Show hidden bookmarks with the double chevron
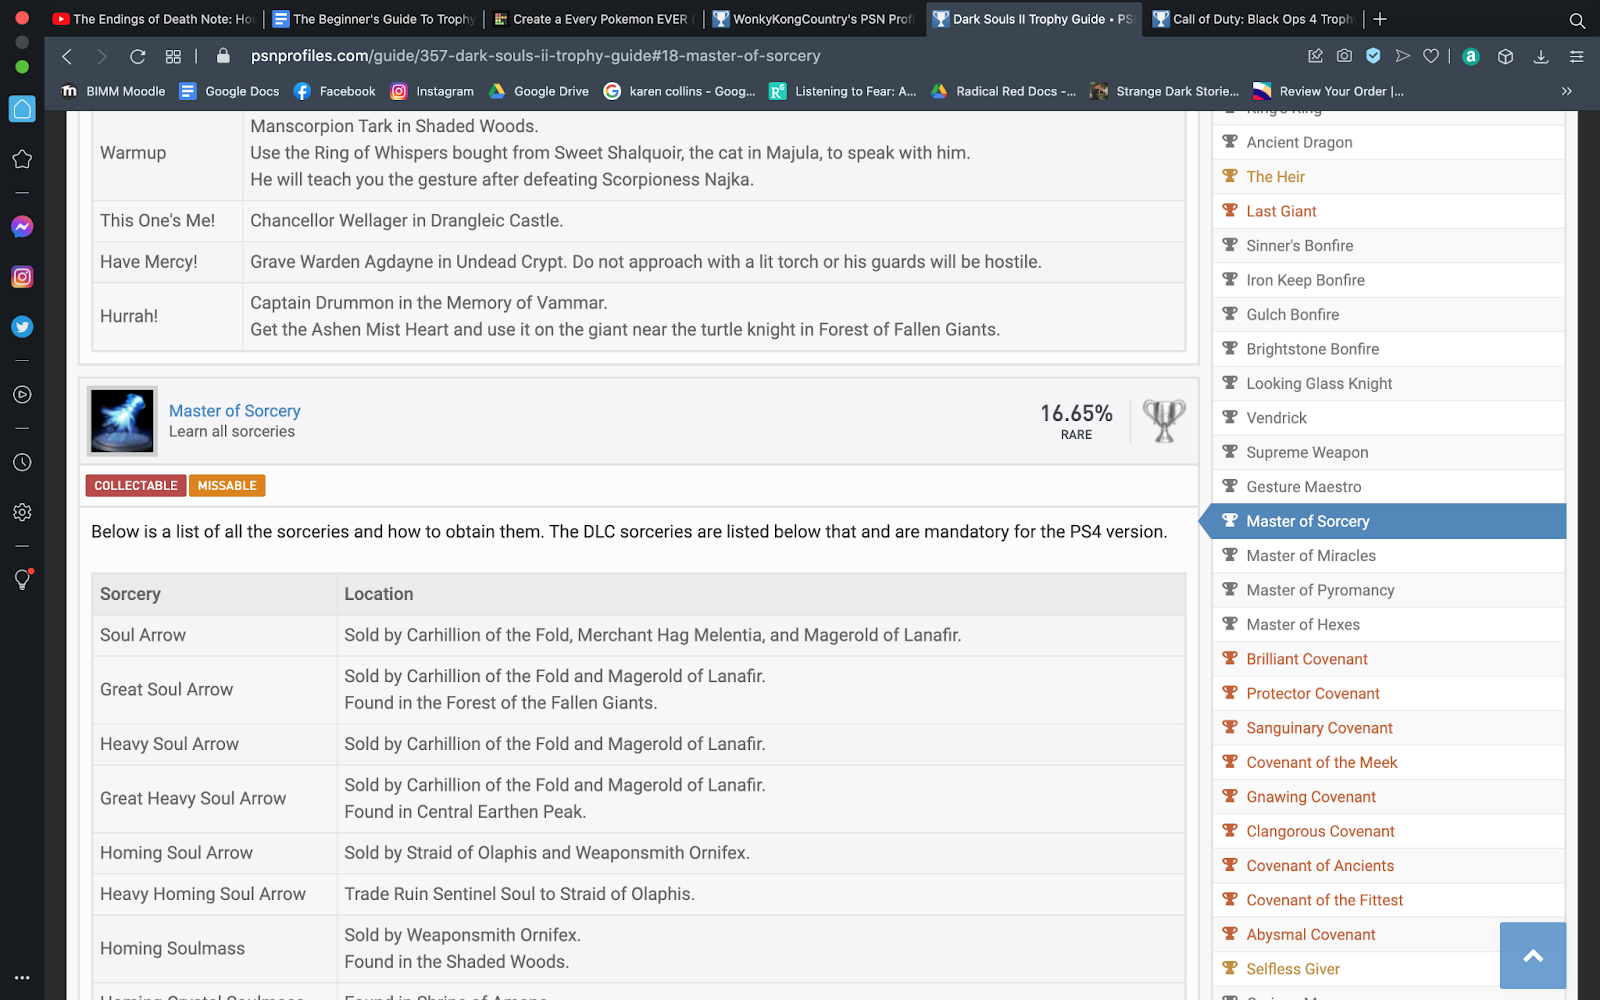The image size is (1600, 1000). [1567, 91]
